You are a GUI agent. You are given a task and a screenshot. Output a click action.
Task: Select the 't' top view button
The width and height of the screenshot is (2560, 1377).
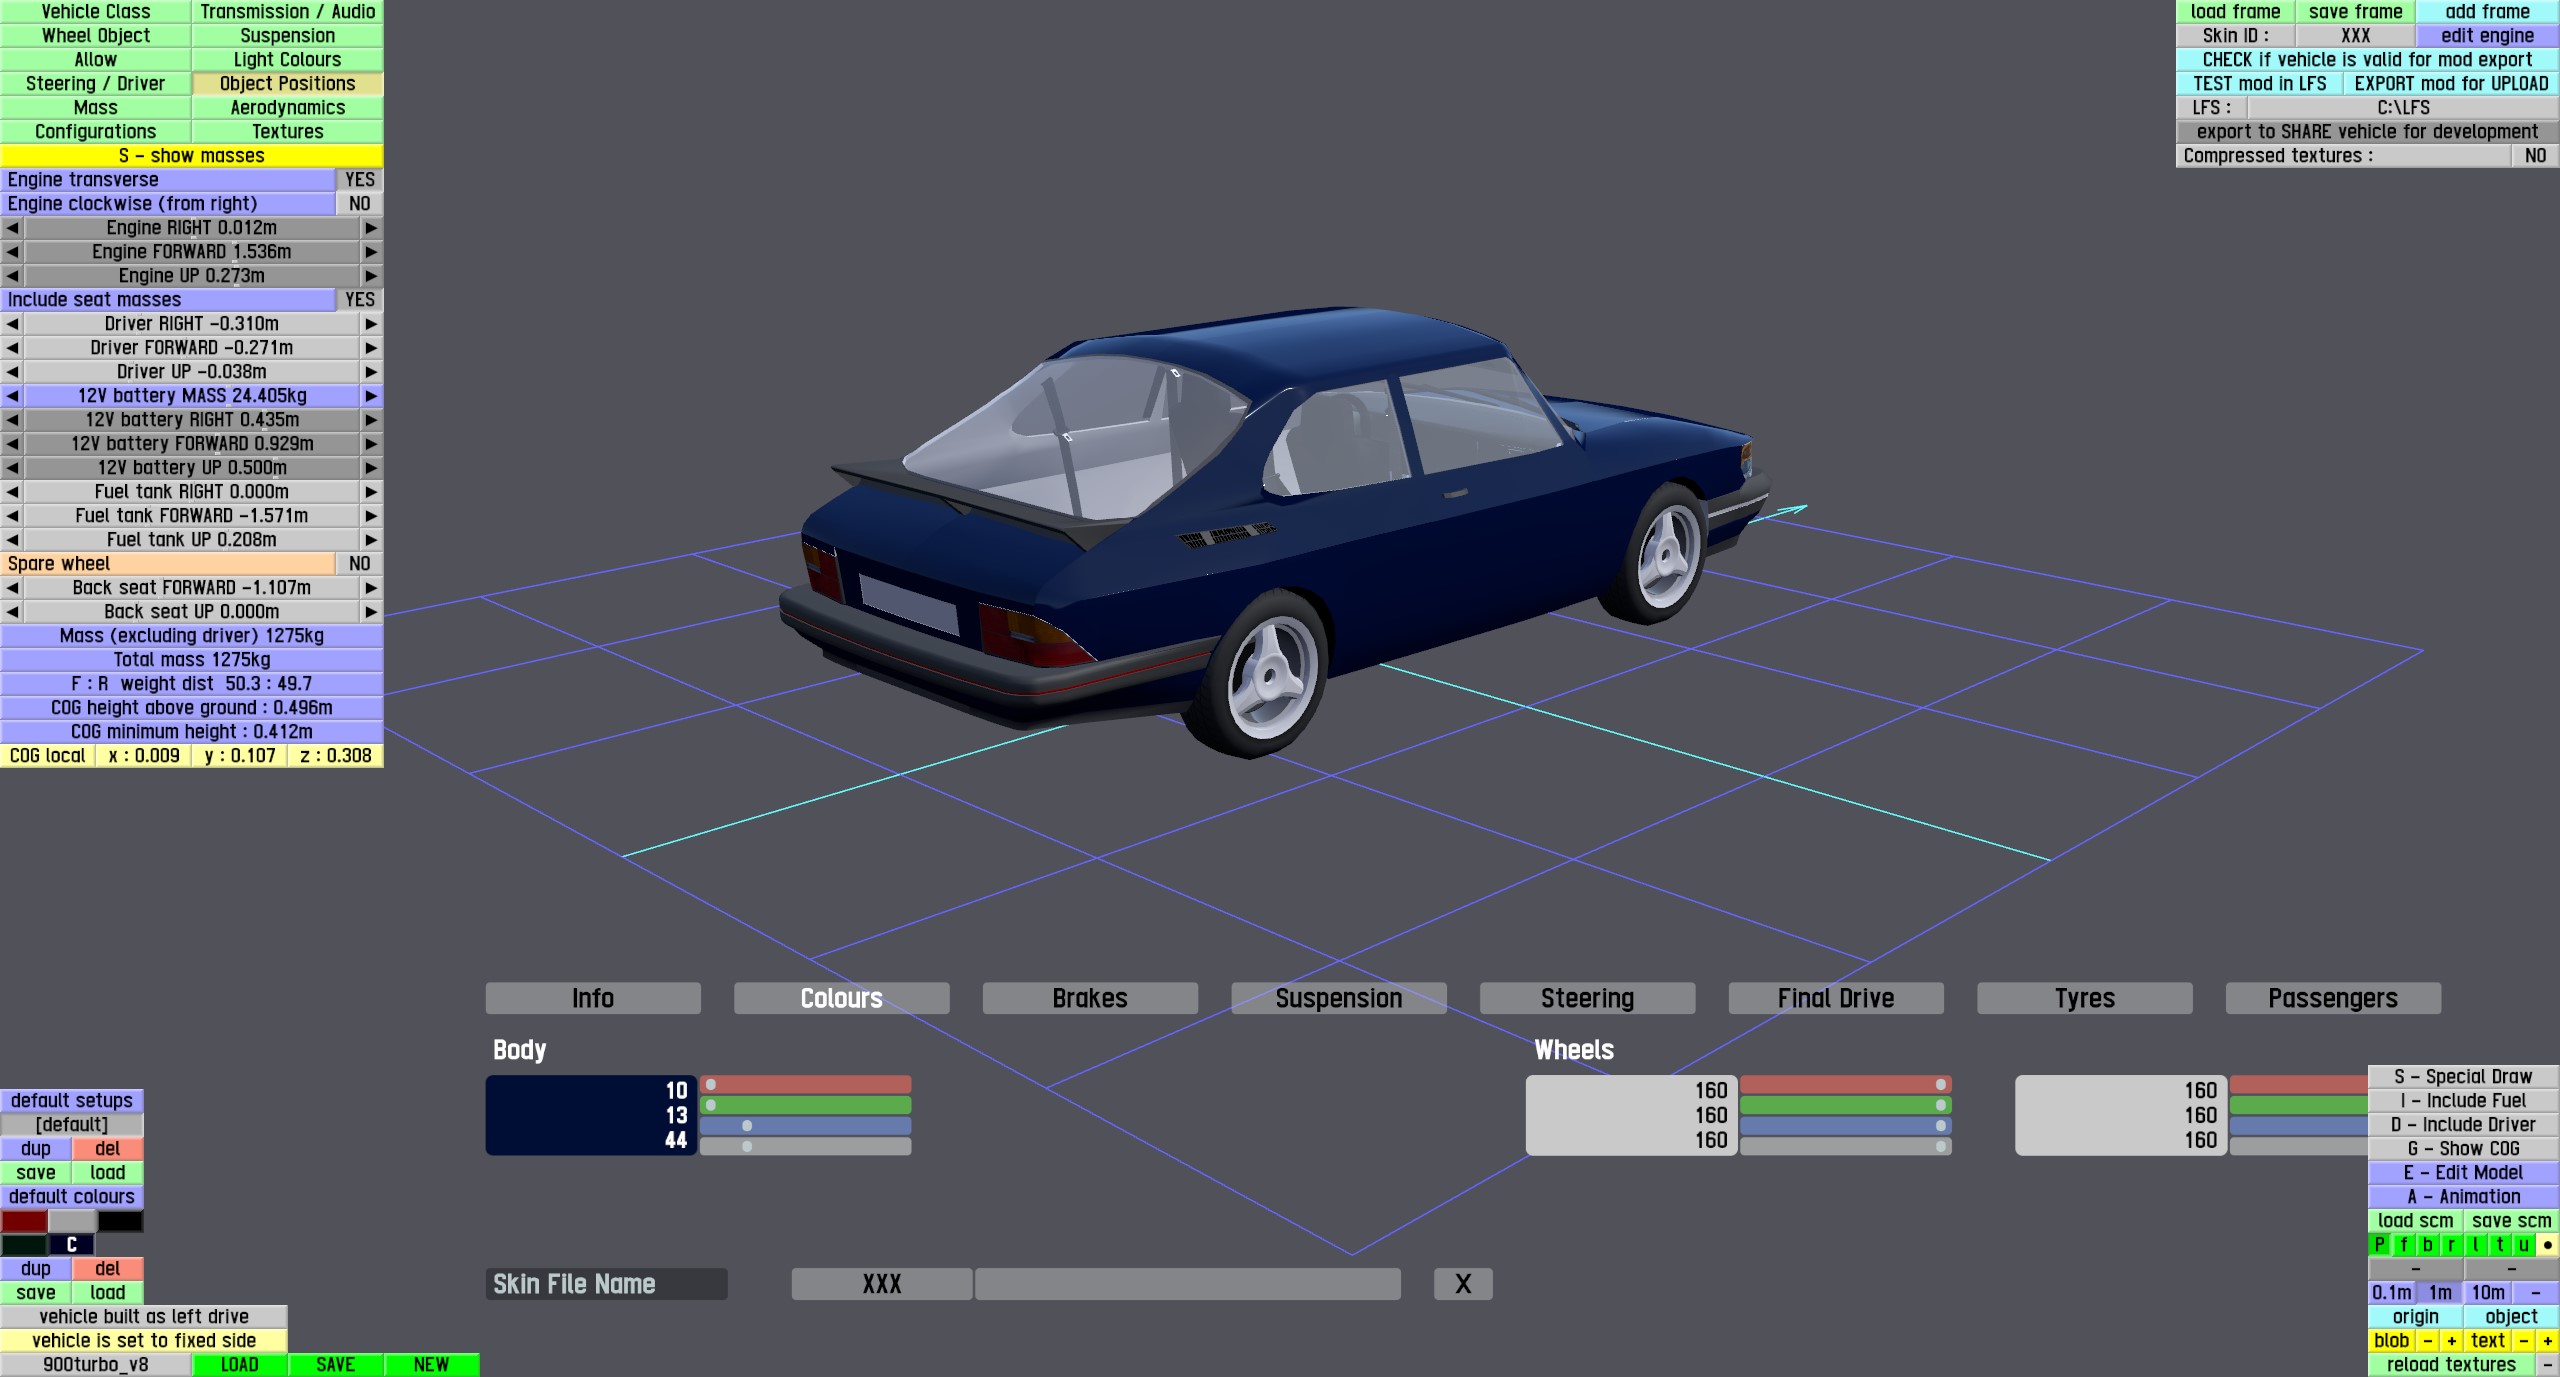(2500, 1245)
